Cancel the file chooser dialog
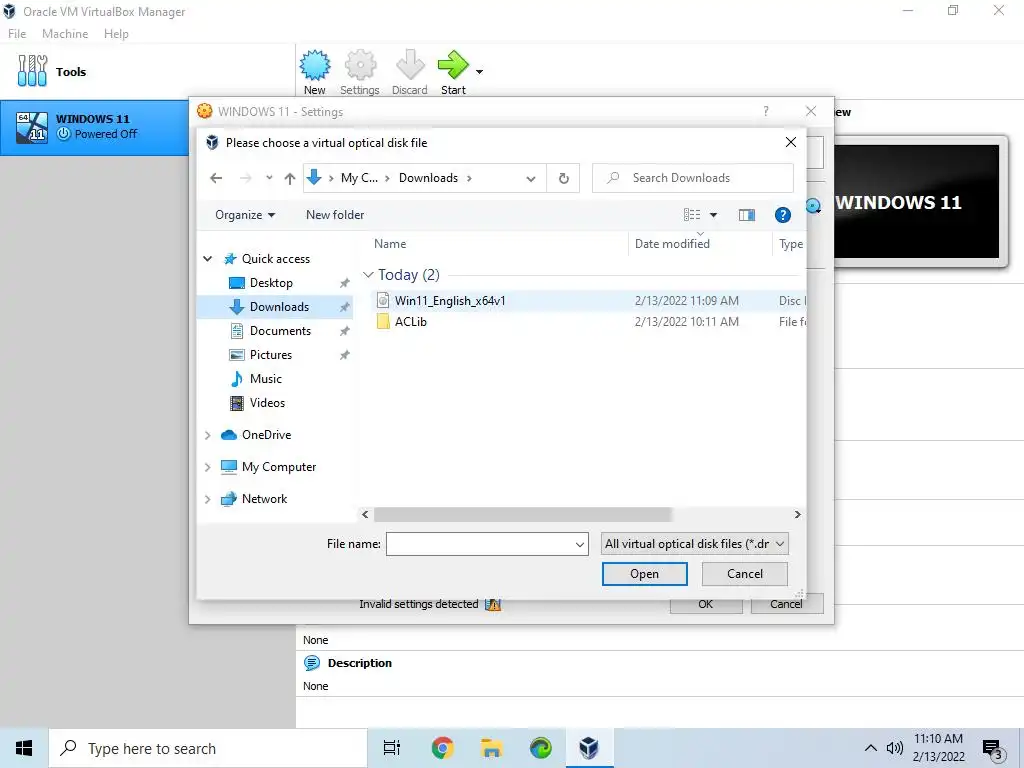This screenshot has width=1024, height=768. coord(744,574)
